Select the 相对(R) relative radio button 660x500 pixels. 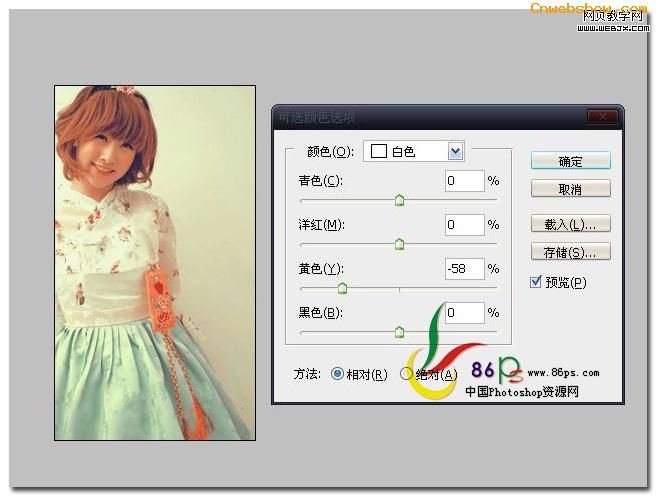pos(337,374)
